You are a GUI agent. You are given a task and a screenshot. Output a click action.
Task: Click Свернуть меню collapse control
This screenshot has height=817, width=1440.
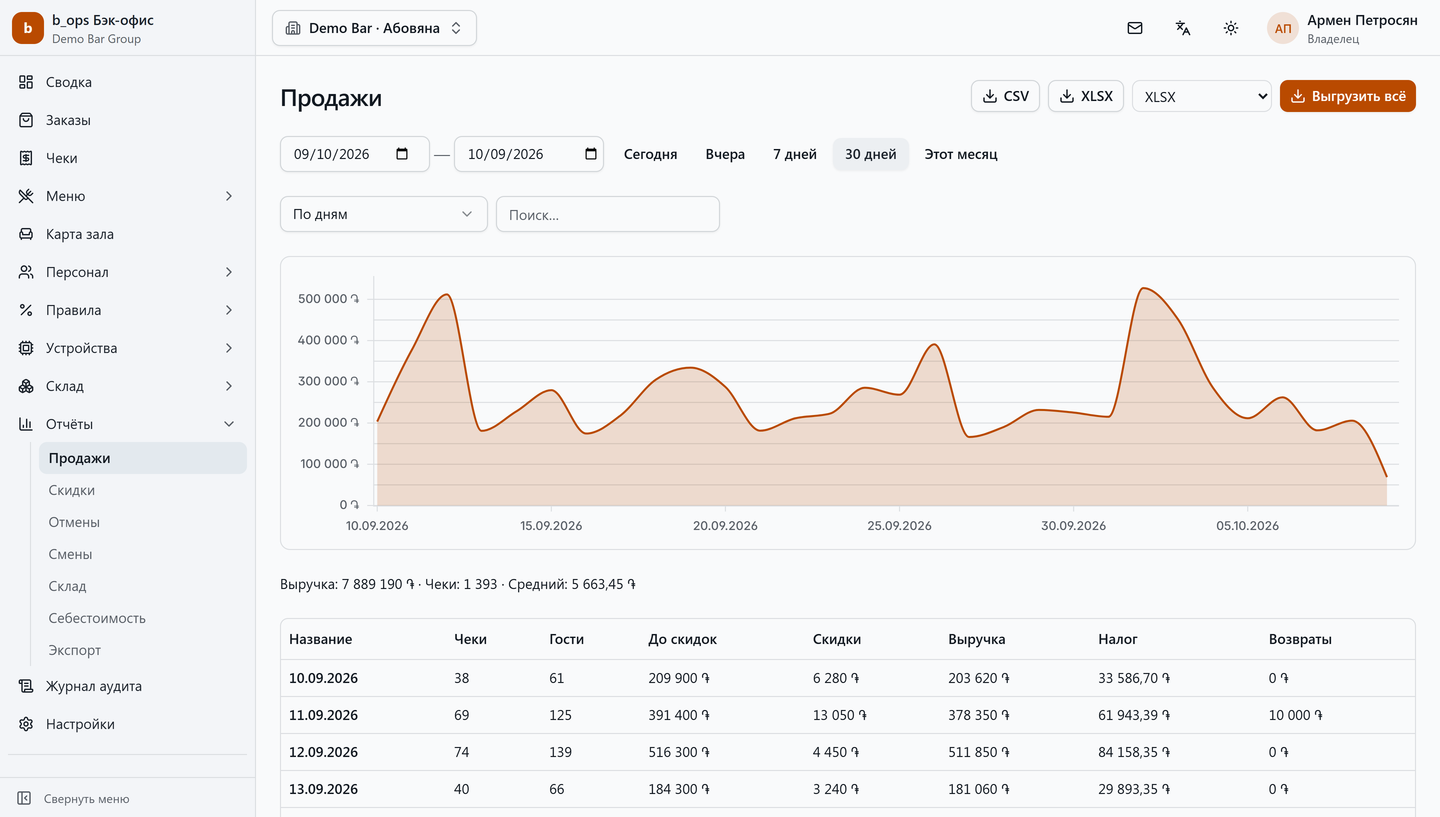pos(127,798)
